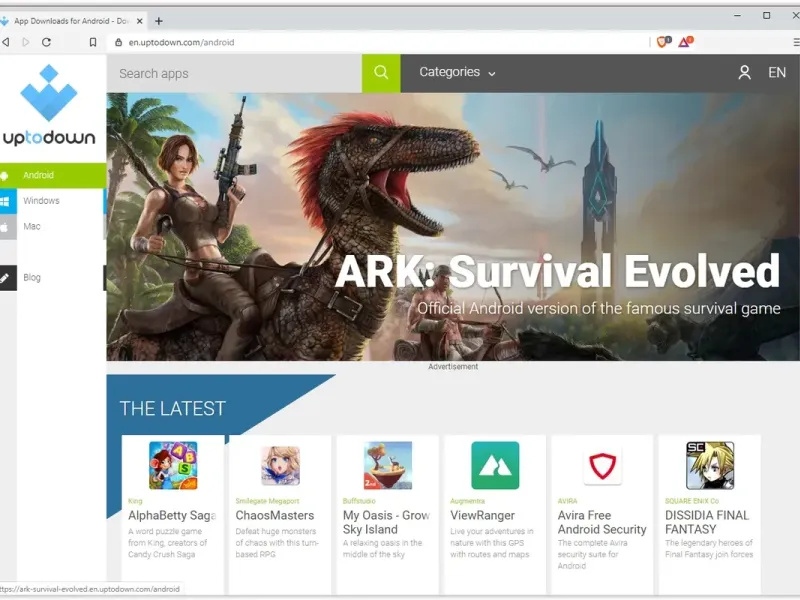Click the browser forward arrow
This screenshot has width=800, height=600.
26,42
